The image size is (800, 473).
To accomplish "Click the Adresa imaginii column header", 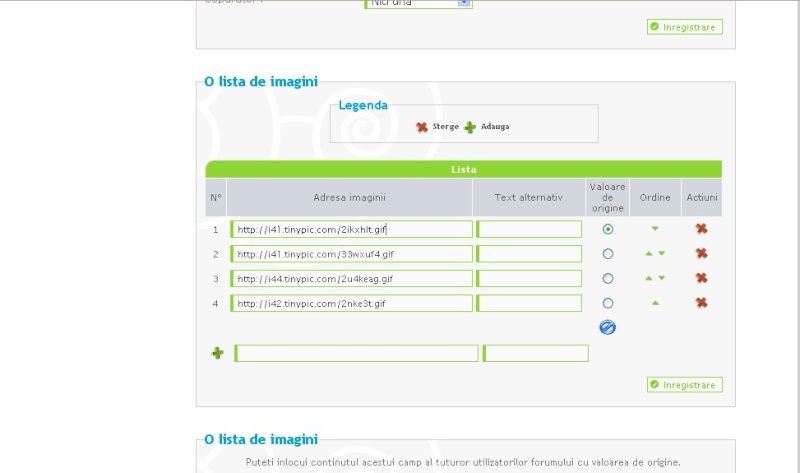I will tap(349, 197).
